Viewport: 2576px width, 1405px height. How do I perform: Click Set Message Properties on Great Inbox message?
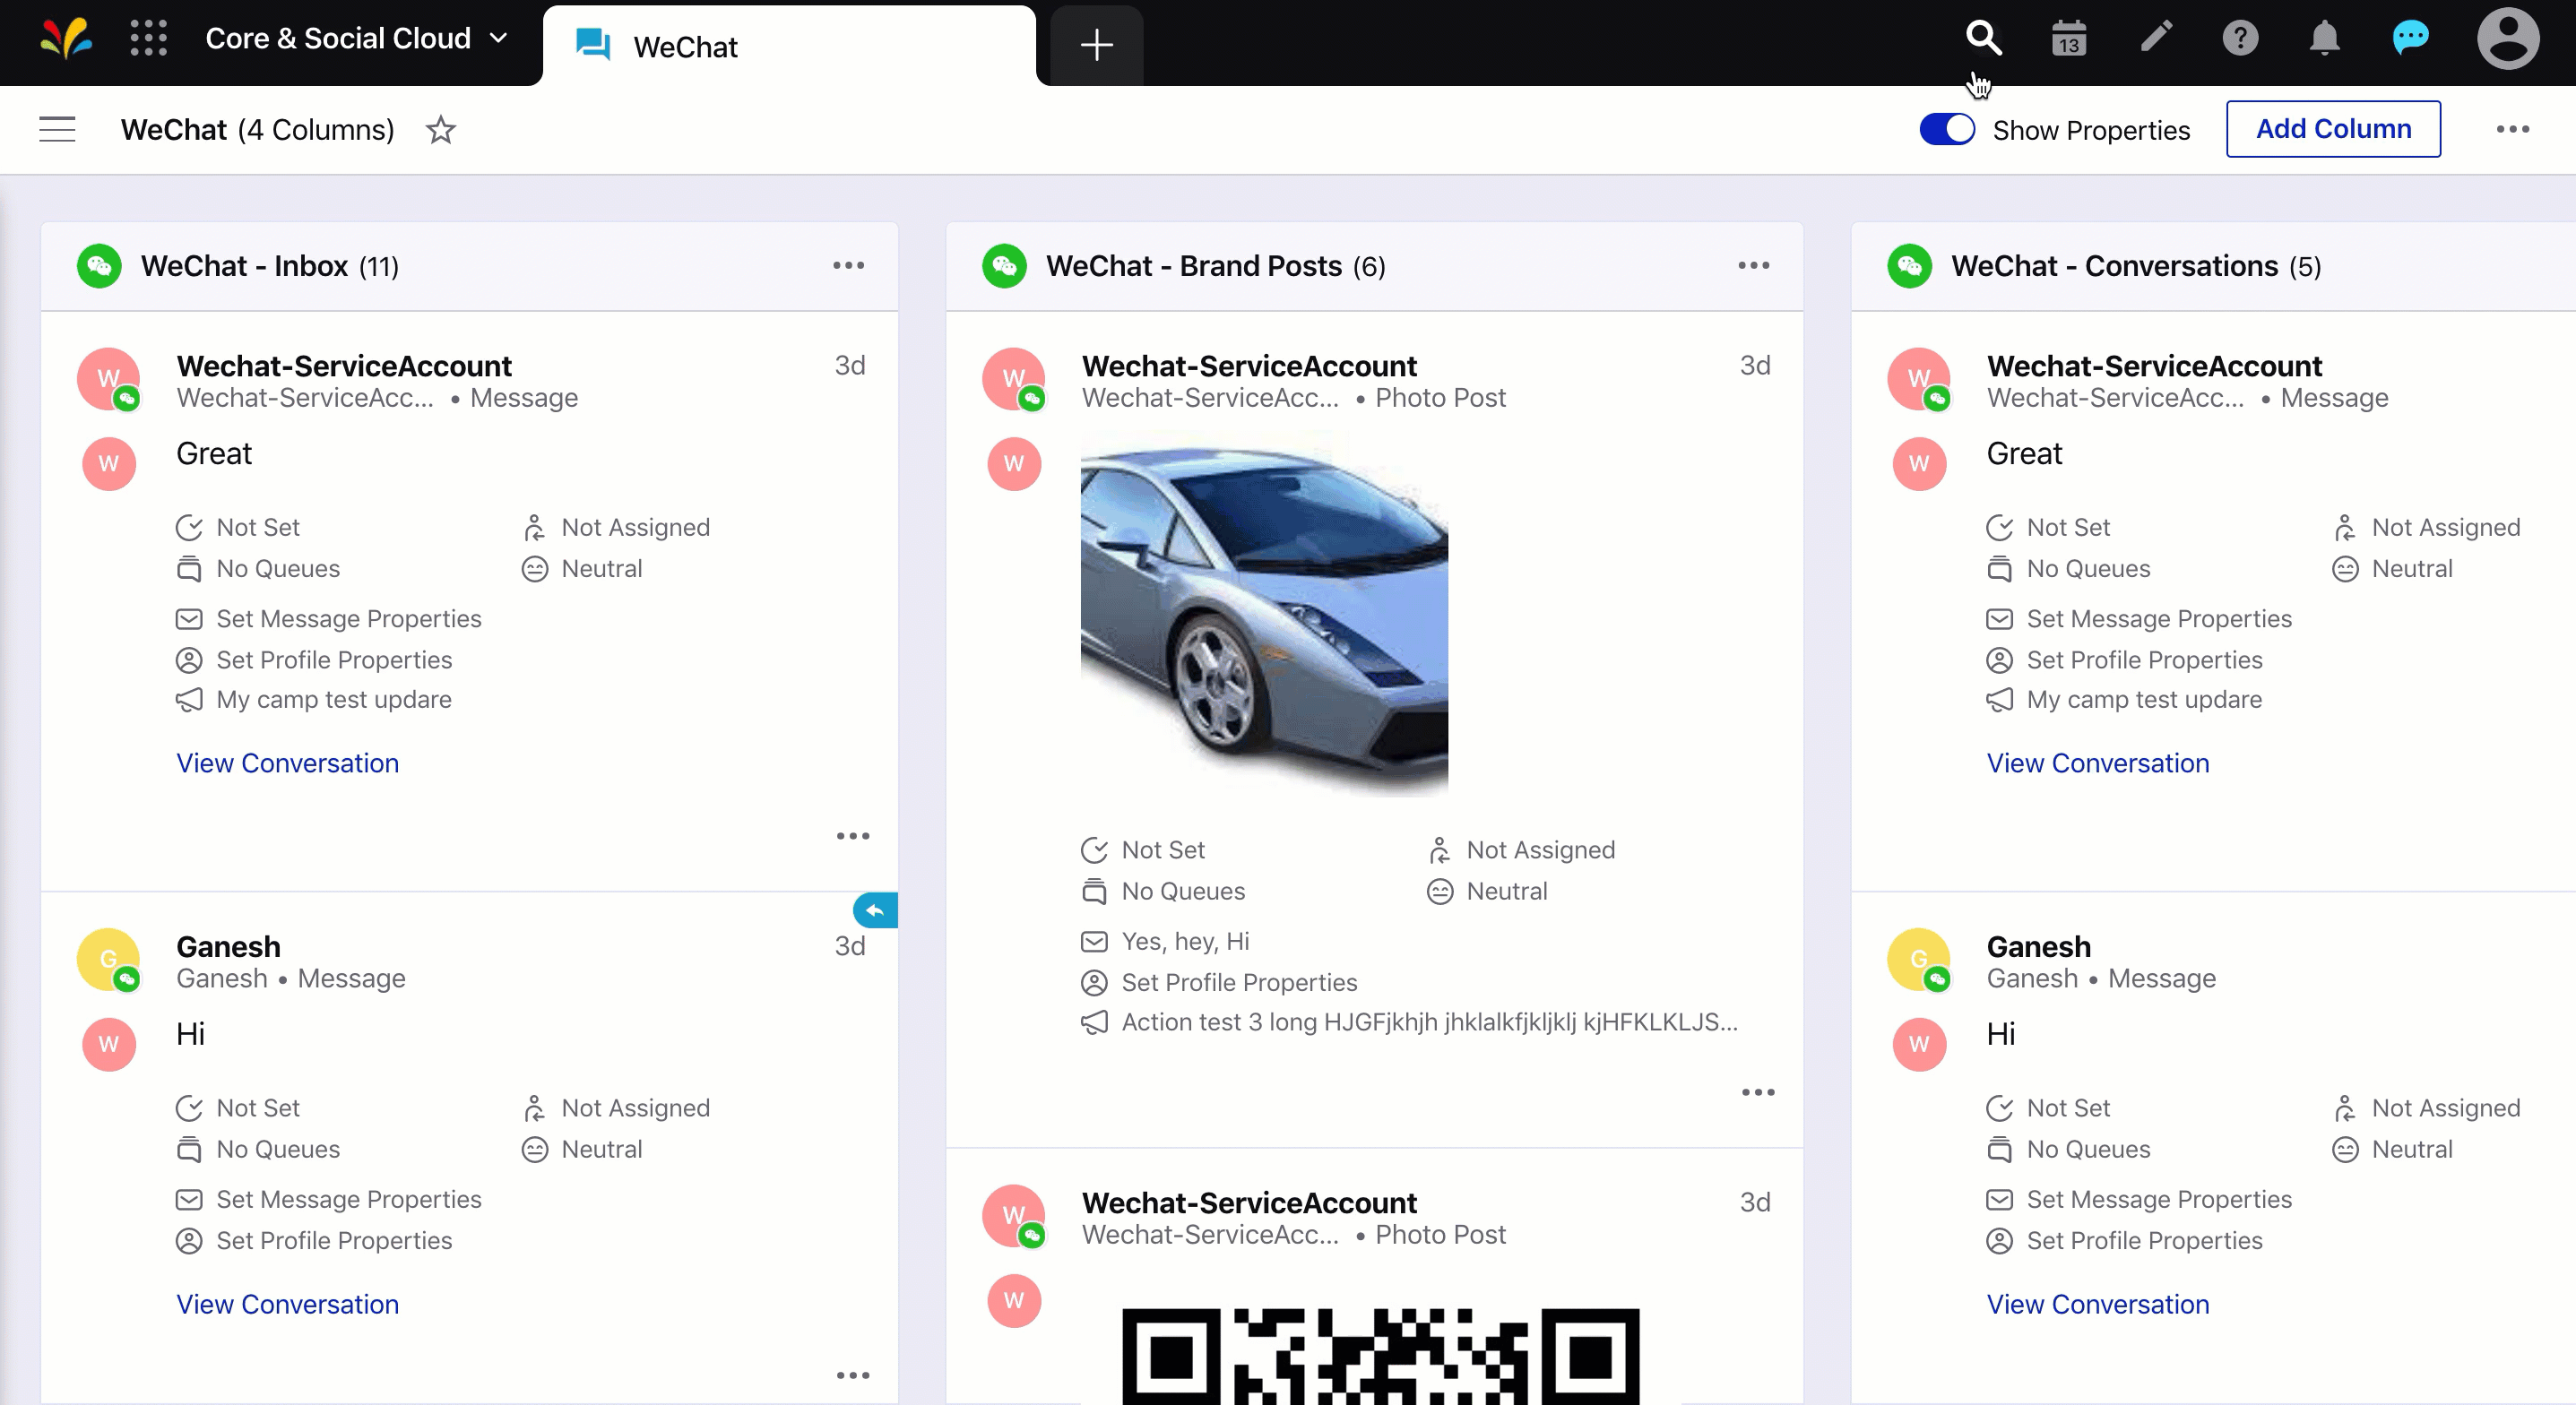click(x=328, y=618)
